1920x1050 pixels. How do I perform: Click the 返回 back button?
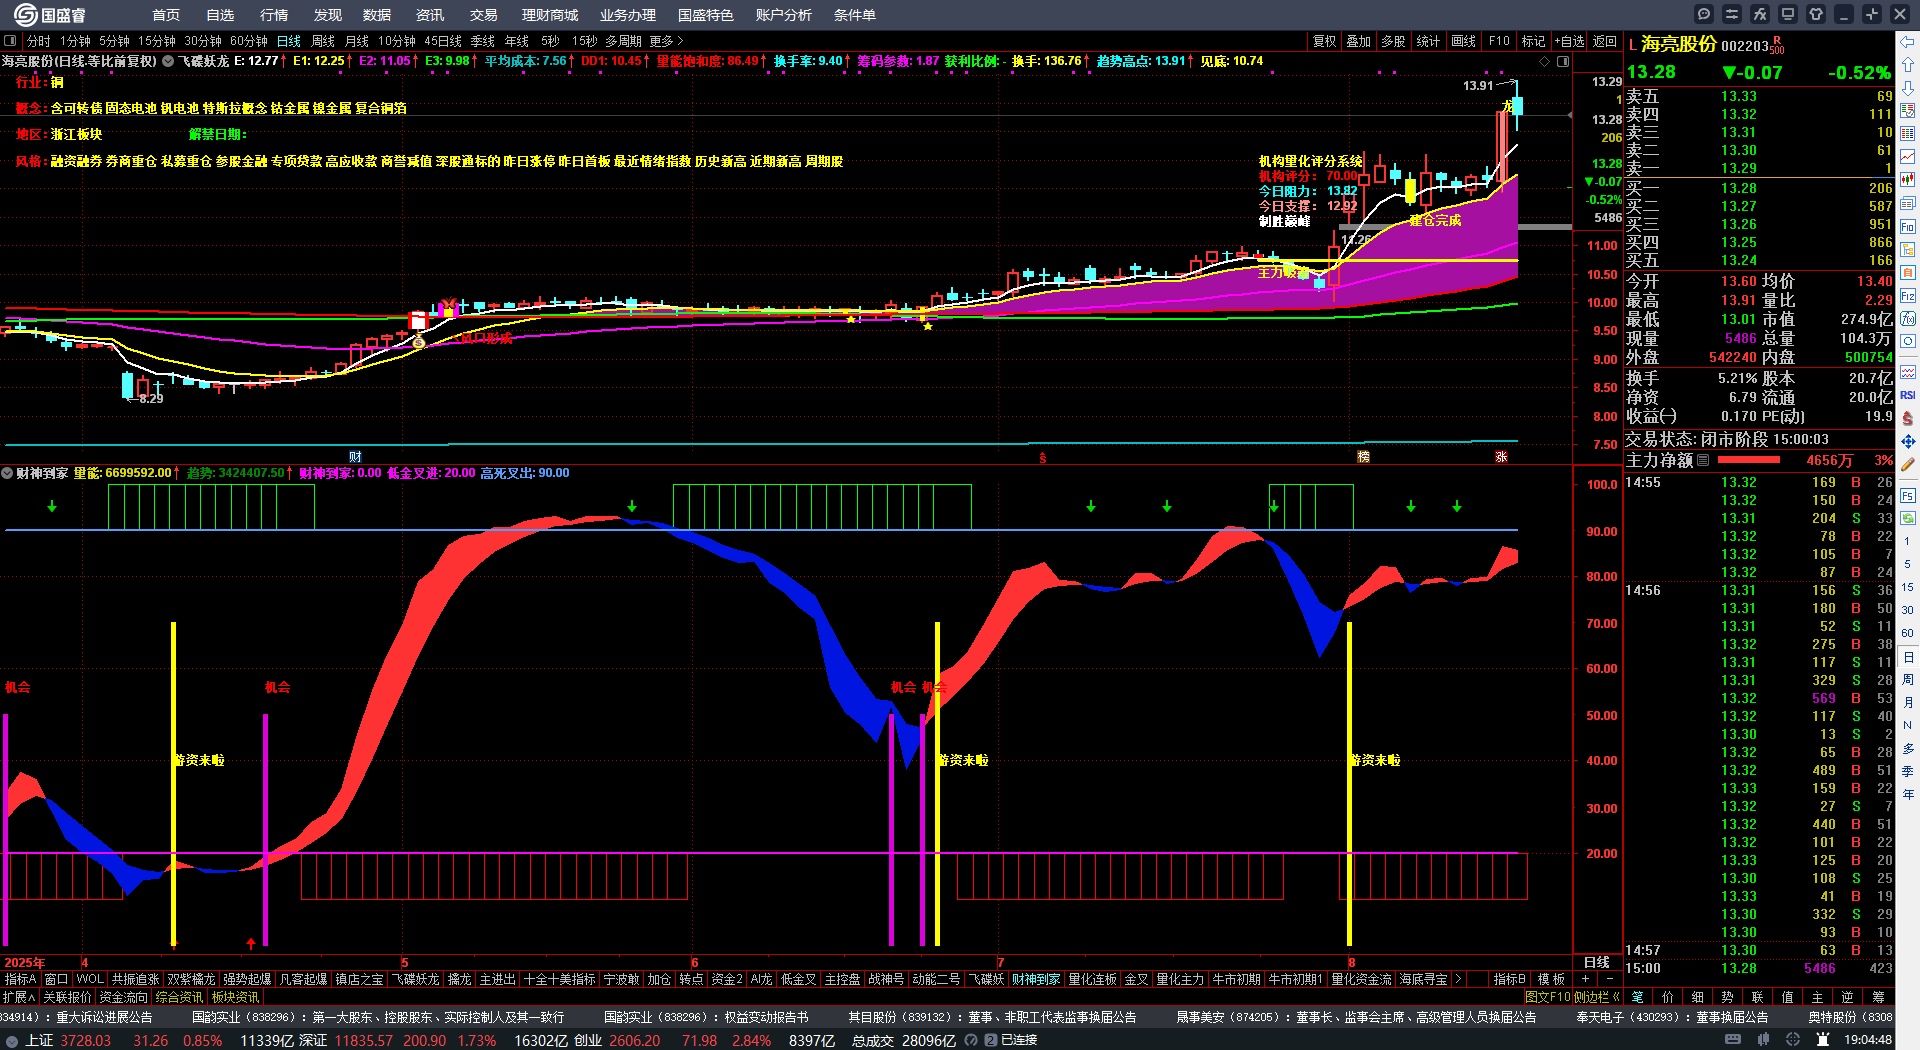[1605, 41]
